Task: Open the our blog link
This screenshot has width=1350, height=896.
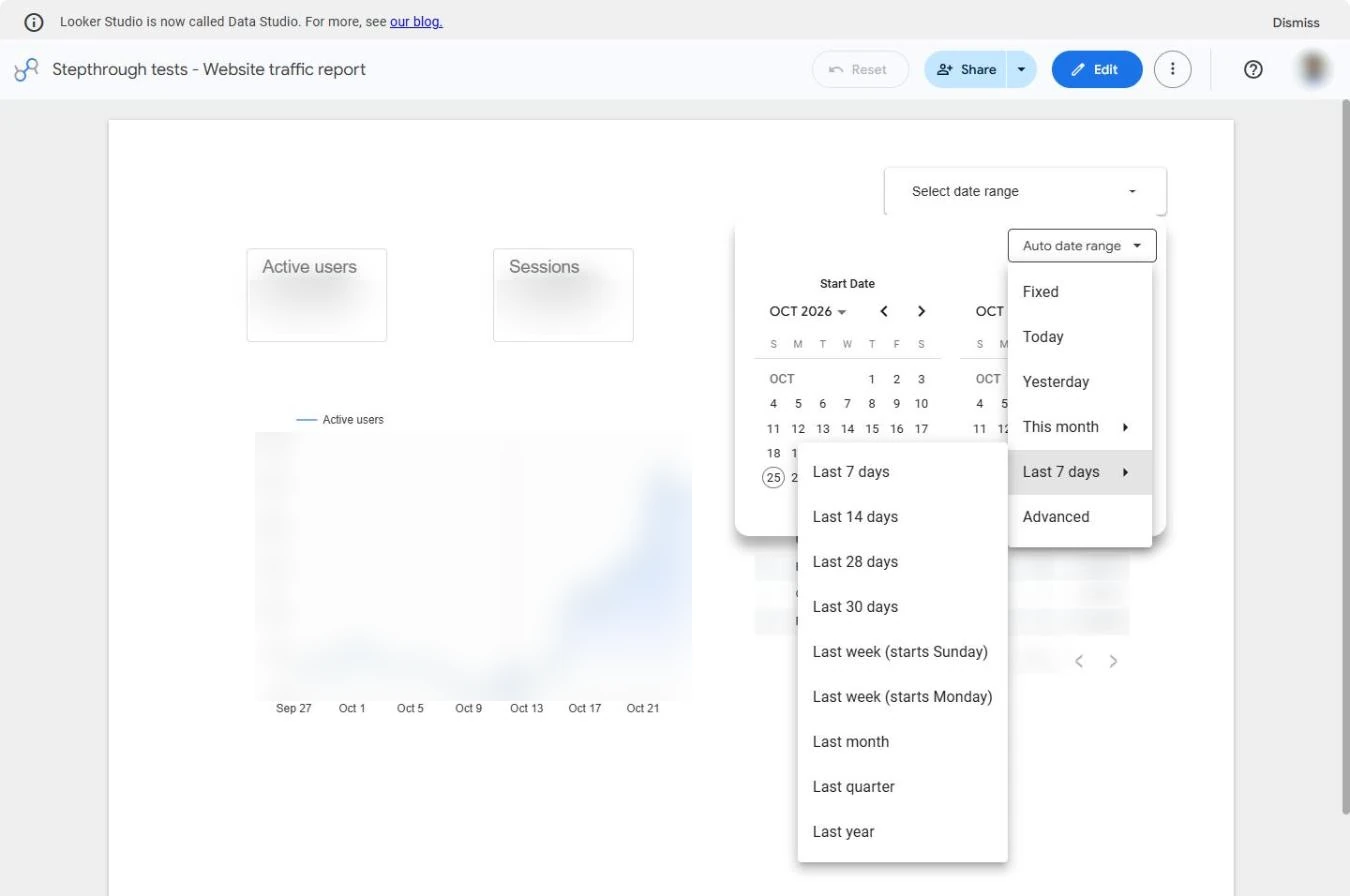Action: coord(416,21)
